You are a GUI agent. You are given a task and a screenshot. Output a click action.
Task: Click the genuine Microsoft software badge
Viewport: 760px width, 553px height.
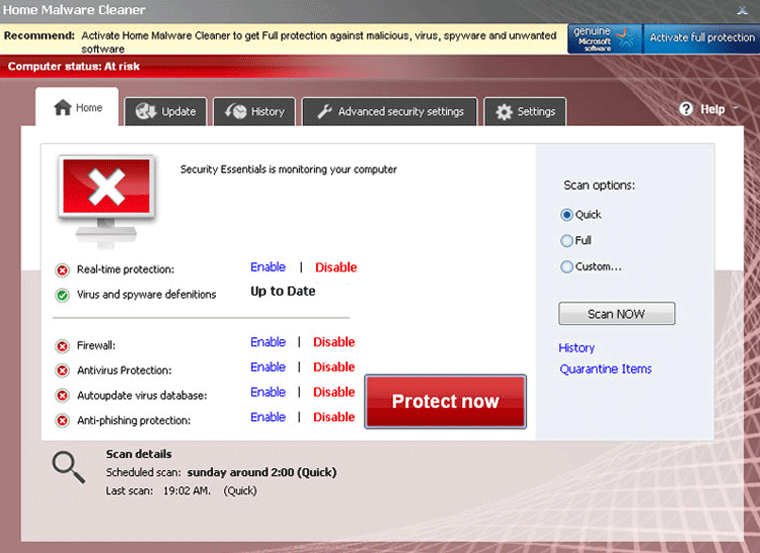(604, 38)
